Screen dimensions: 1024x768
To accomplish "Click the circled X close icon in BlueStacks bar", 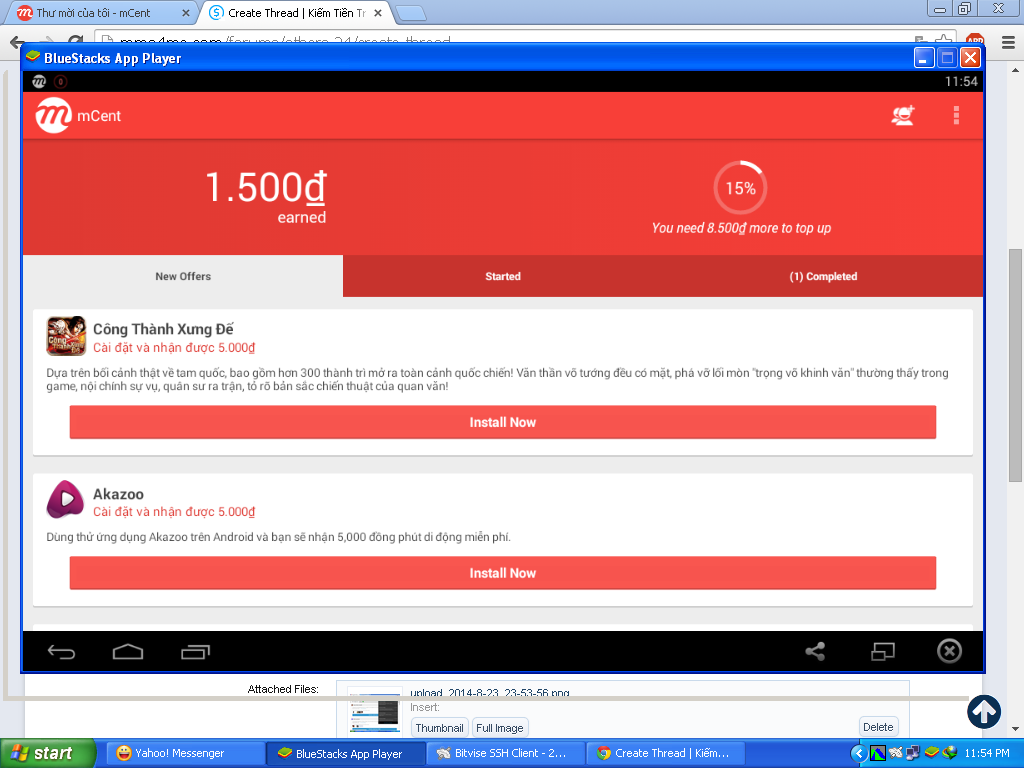I will pyautogui.click(x=950, y=651).
